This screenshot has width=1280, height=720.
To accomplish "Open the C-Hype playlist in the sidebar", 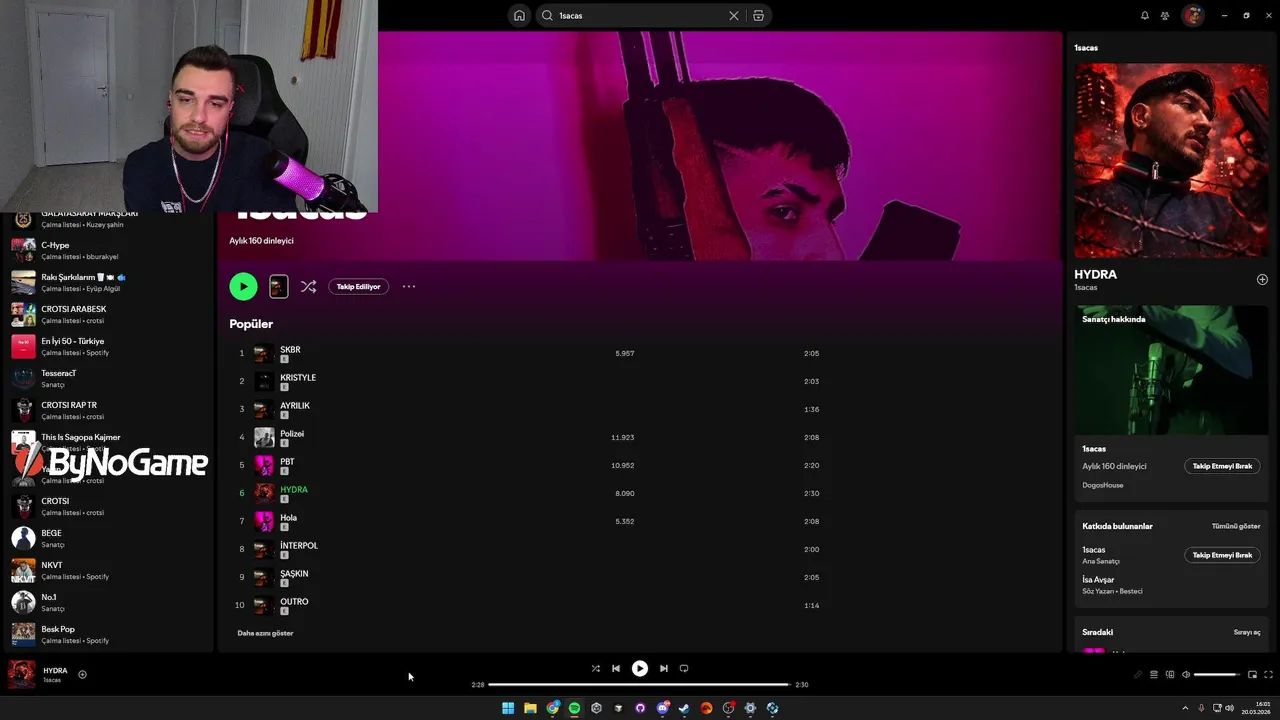I will (x=108, y=250).
